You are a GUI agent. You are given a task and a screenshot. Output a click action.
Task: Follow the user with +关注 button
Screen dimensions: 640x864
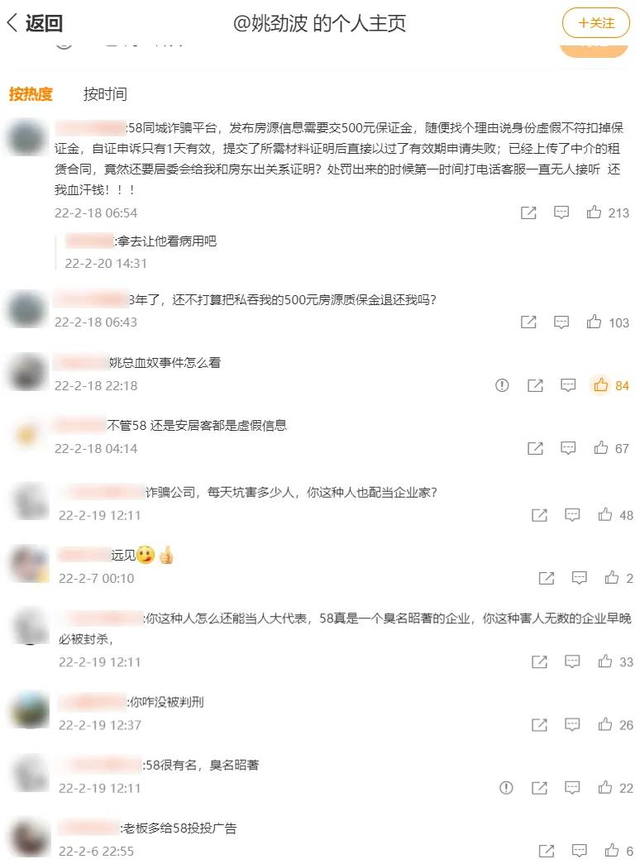click(x=595, y=23)
